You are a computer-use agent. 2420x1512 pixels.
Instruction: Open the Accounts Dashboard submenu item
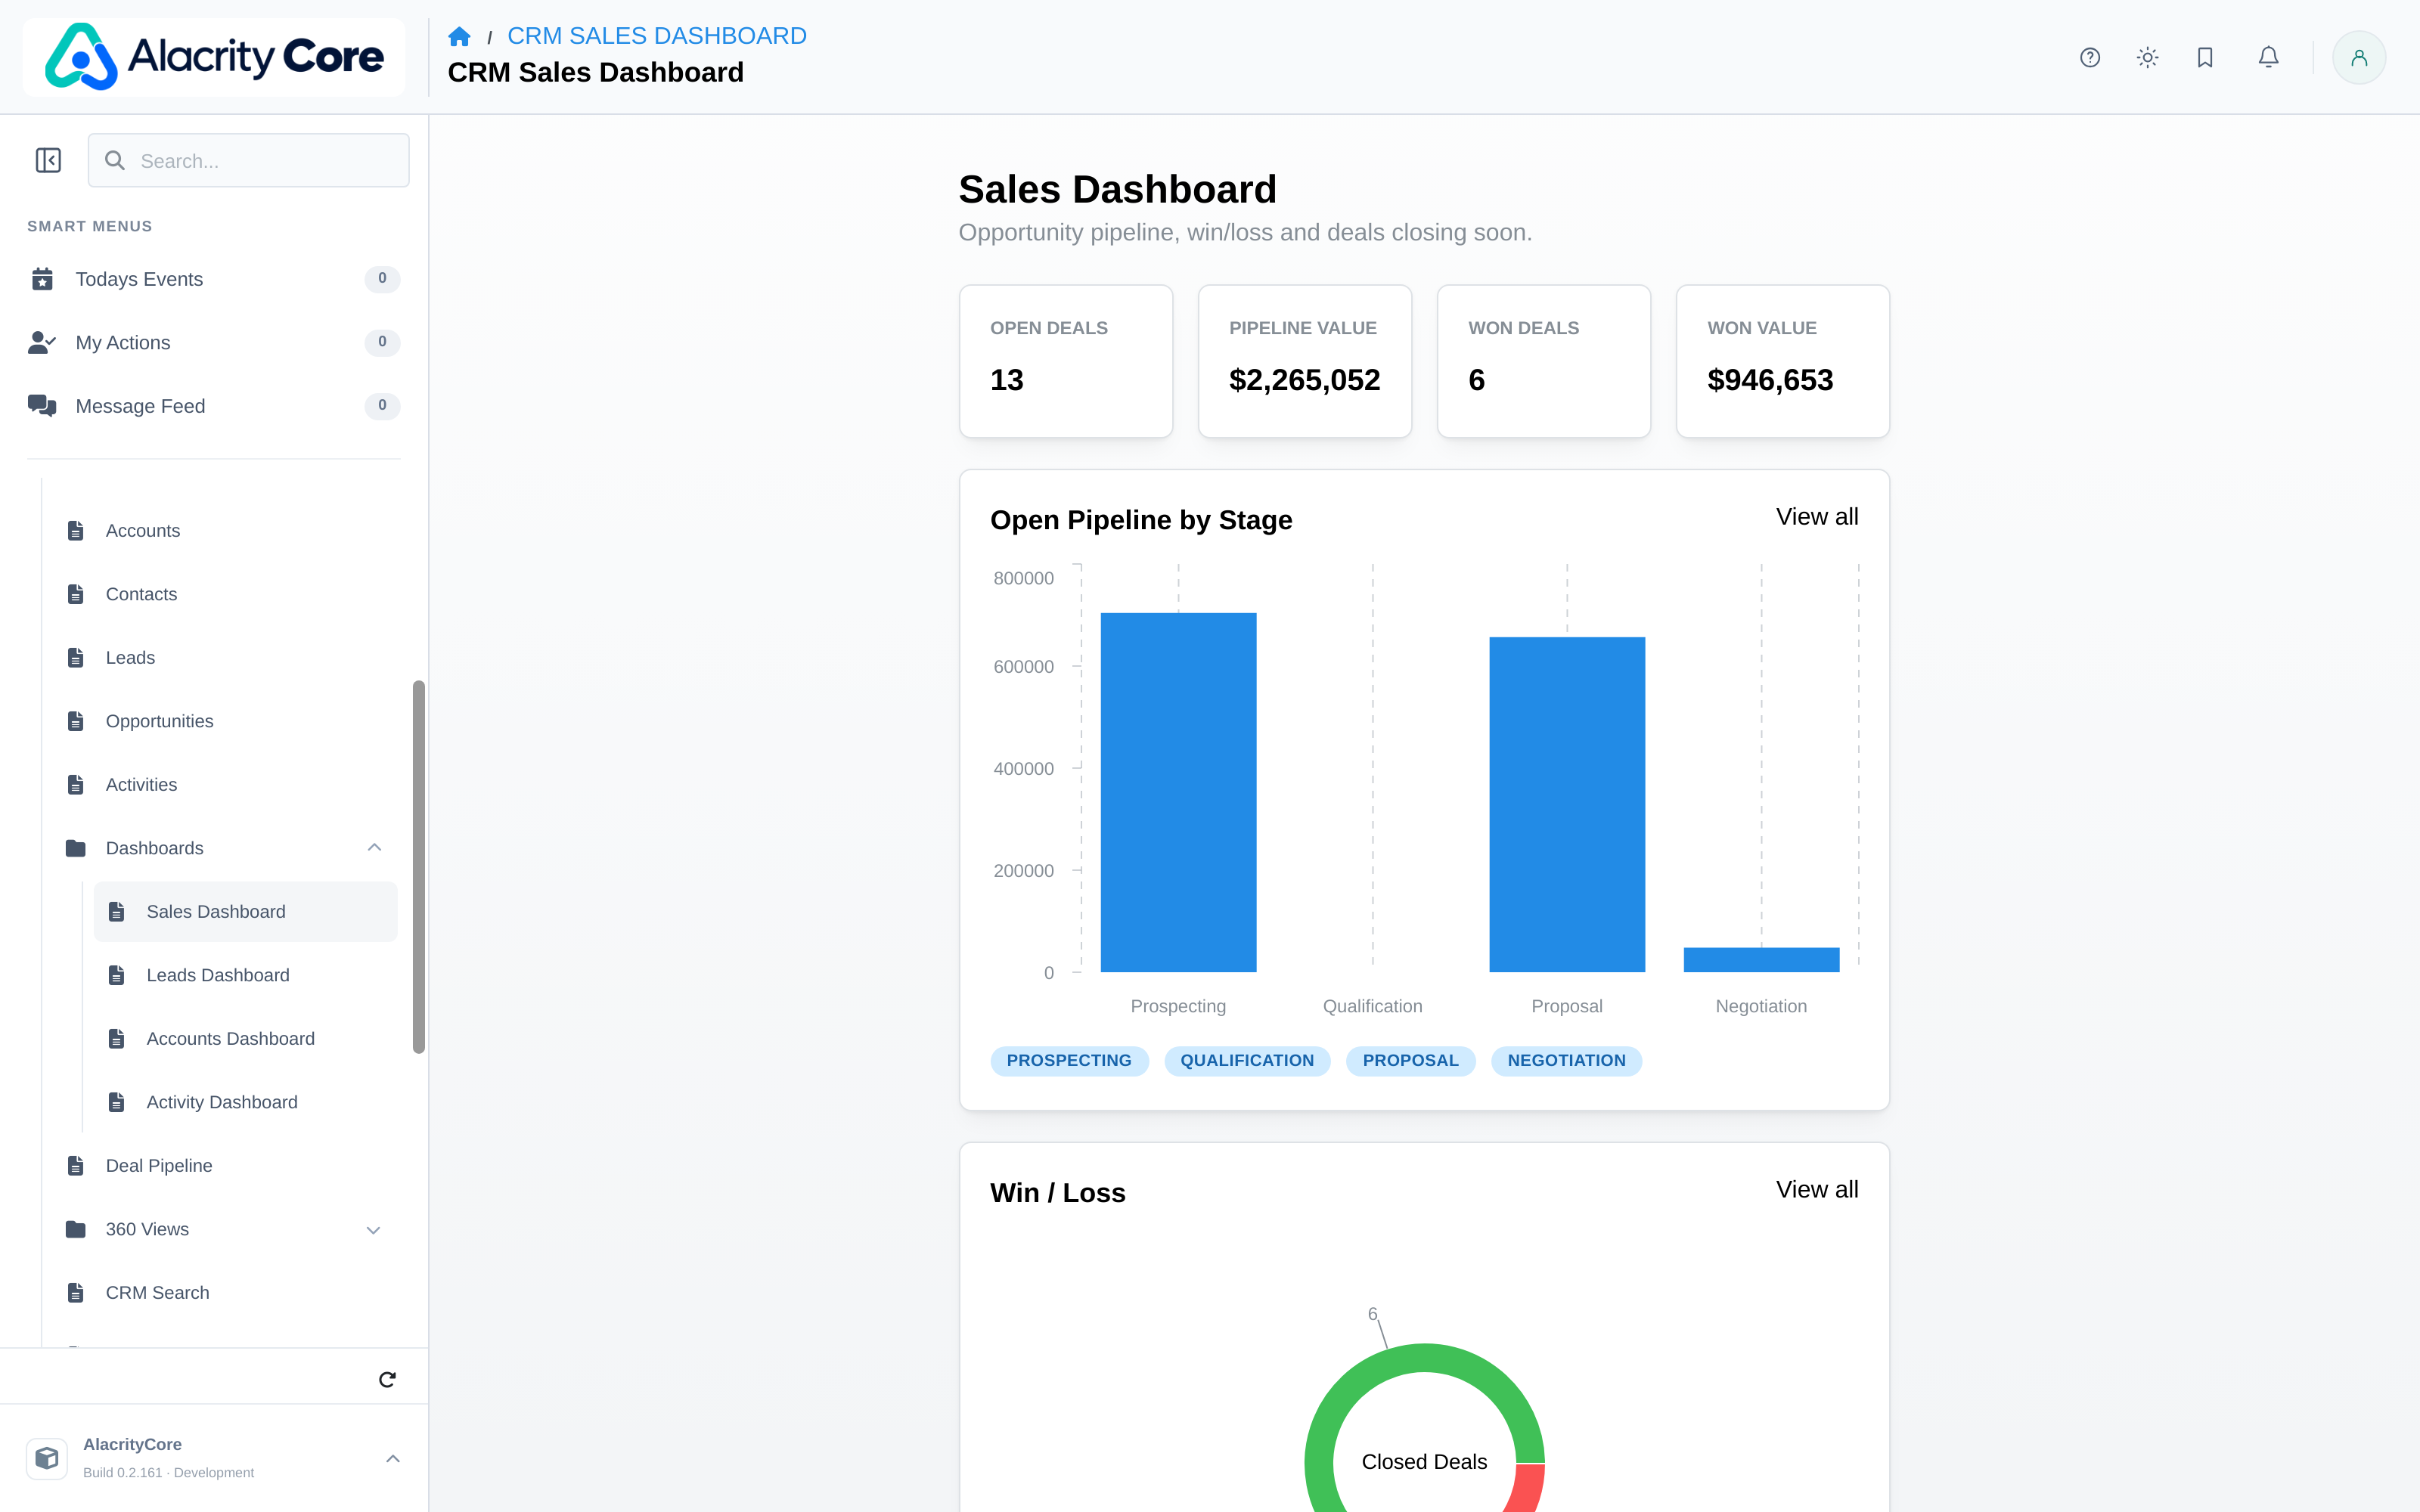245,1039
